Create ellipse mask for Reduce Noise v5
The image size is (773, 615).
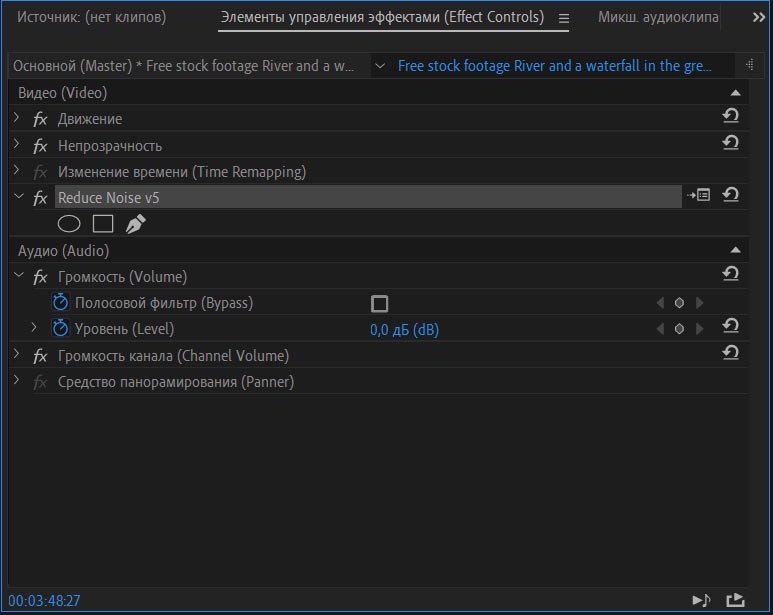tap(69, 224)
